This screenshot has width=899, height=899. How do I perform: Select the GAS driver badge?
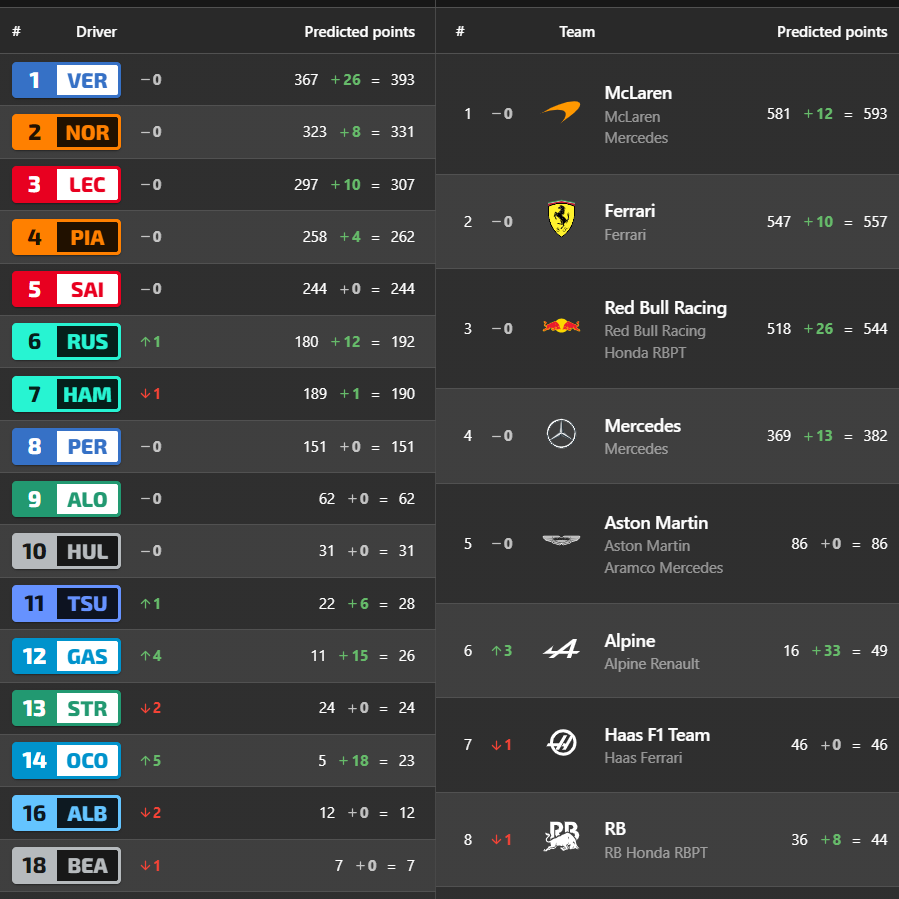click(67, 656)
